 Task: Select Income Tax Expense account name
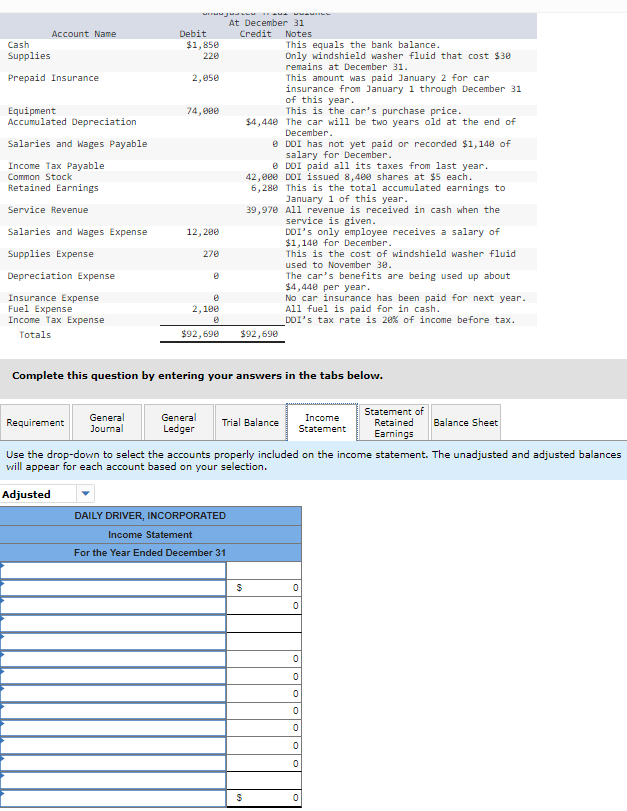(56, 320)
